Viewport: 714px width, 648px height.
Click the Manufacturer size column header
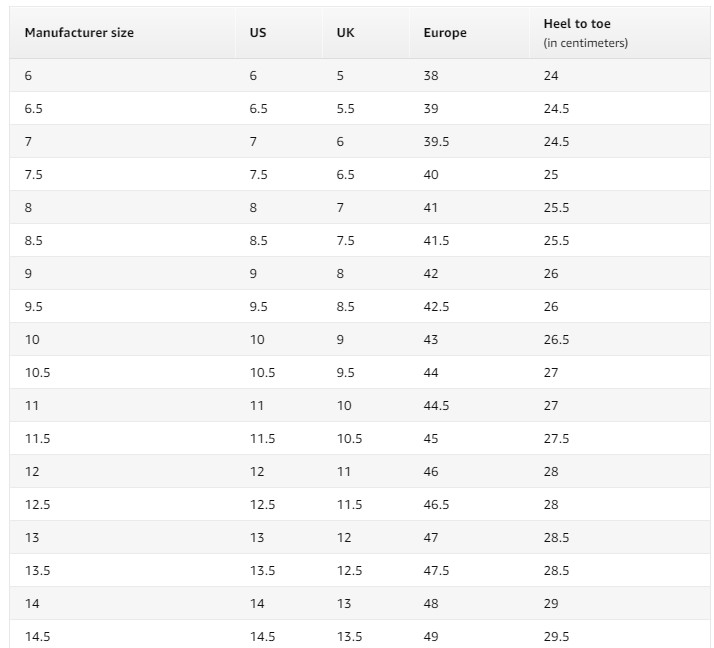point(79,33)
